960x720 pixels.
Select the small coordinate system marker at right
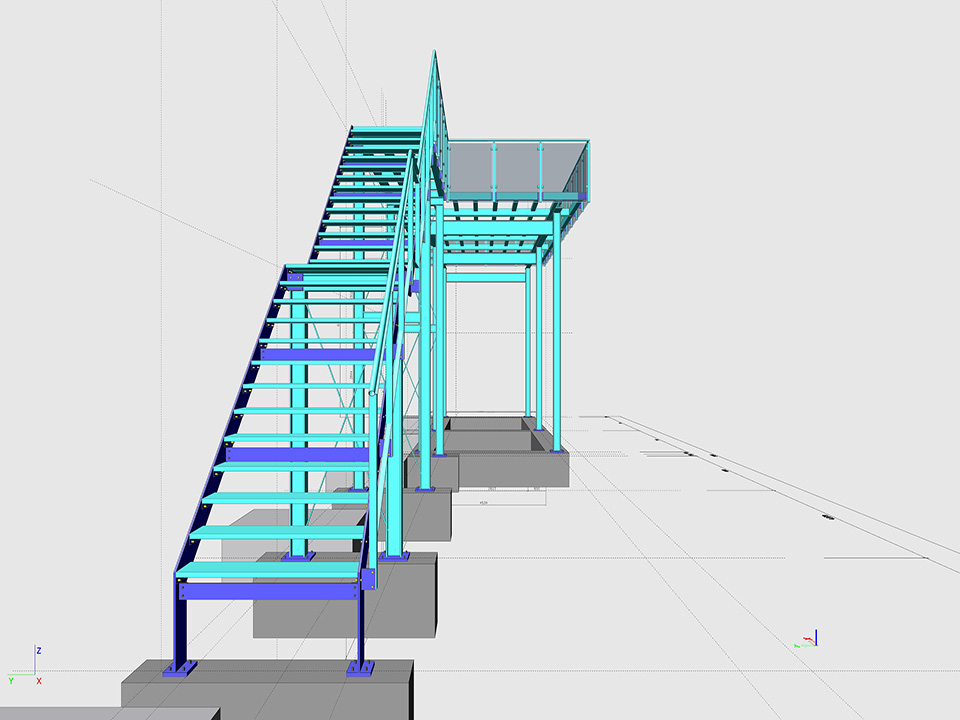point(811,640)
